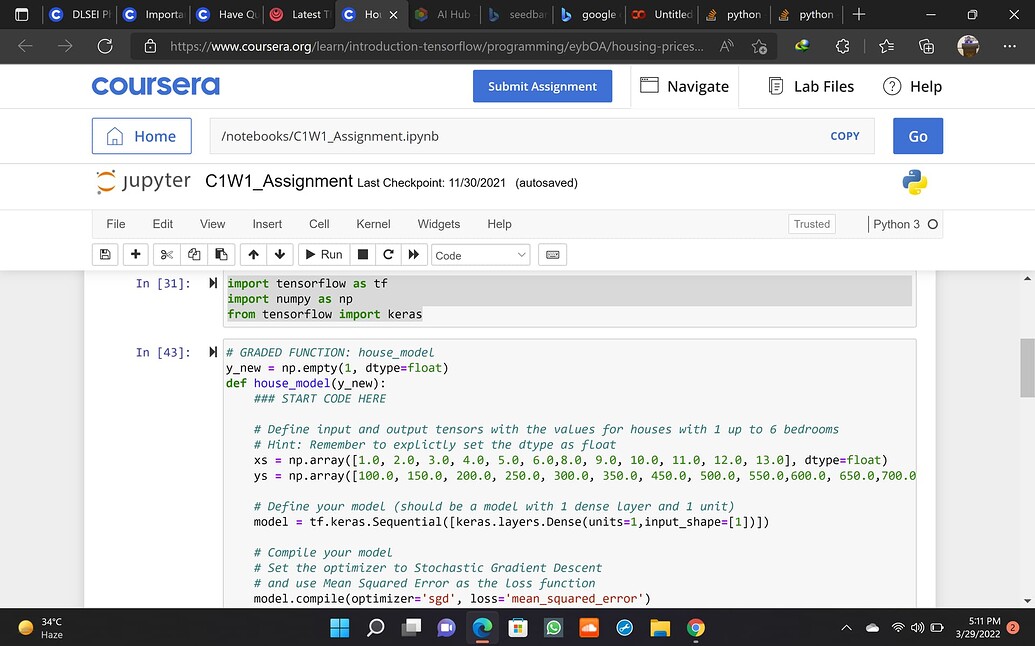Open the cell type Code dropdown
This screenshot has height=646, width=1035.
click(x=480, y=255)
